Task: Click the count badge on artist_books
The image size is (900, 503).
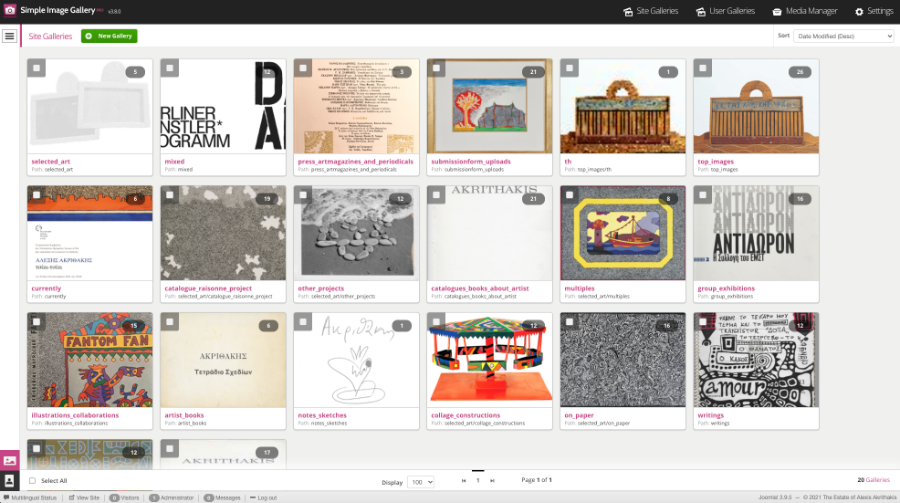Action: click(268, 326)
